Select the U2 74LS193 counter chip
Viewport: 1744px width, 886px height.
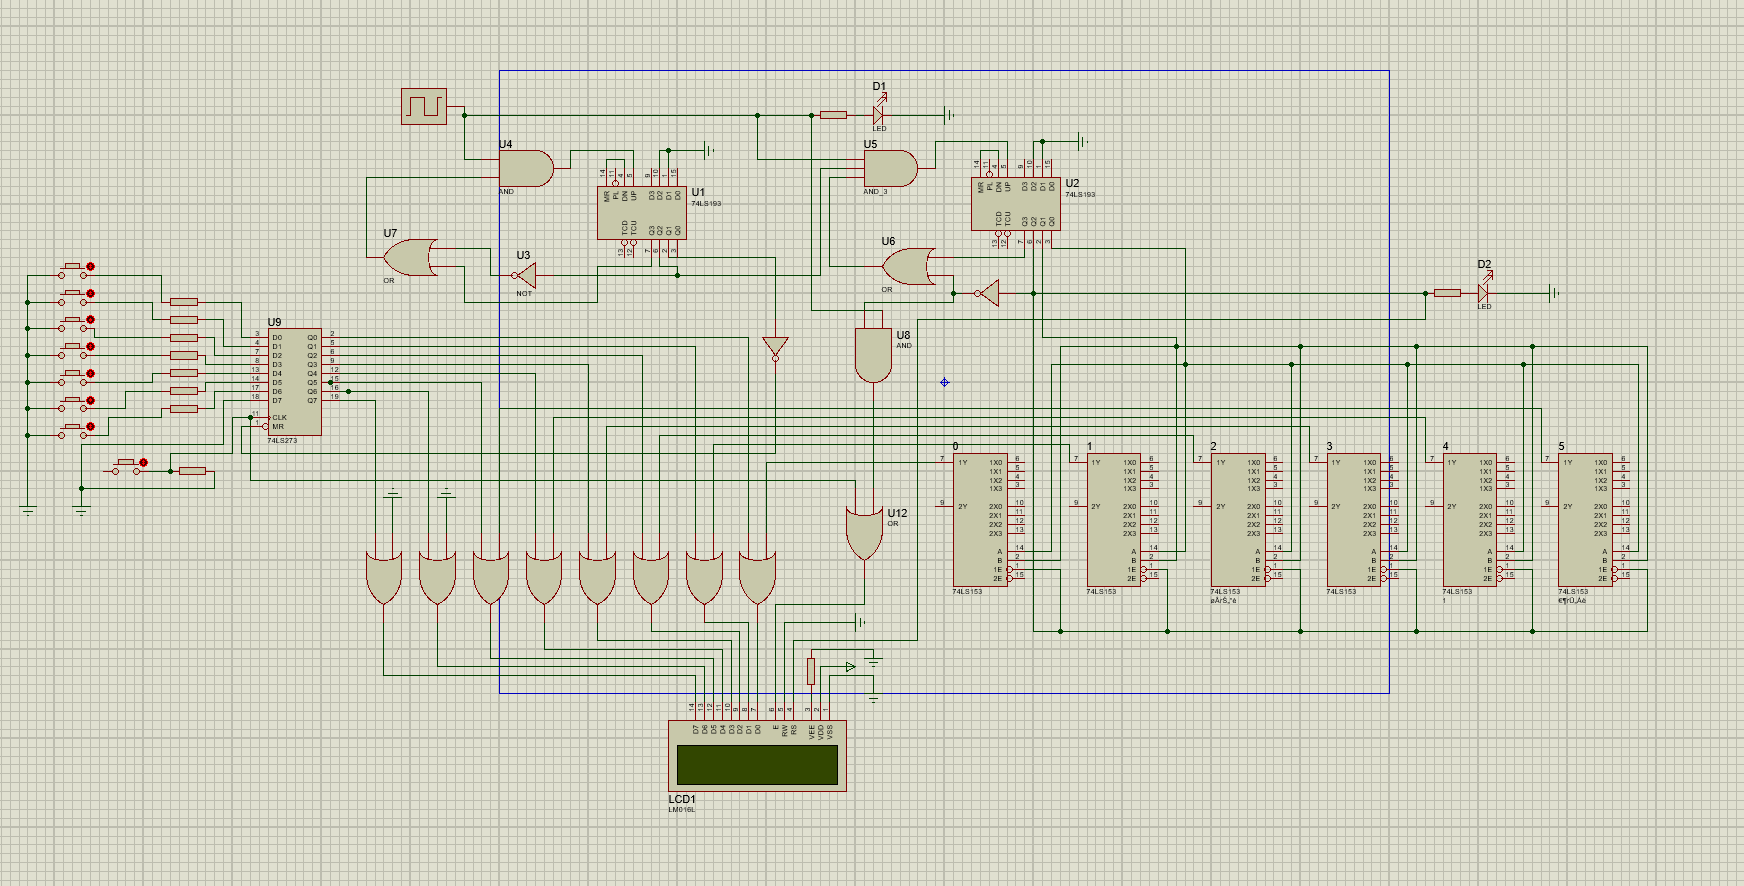pos(1015,204)
